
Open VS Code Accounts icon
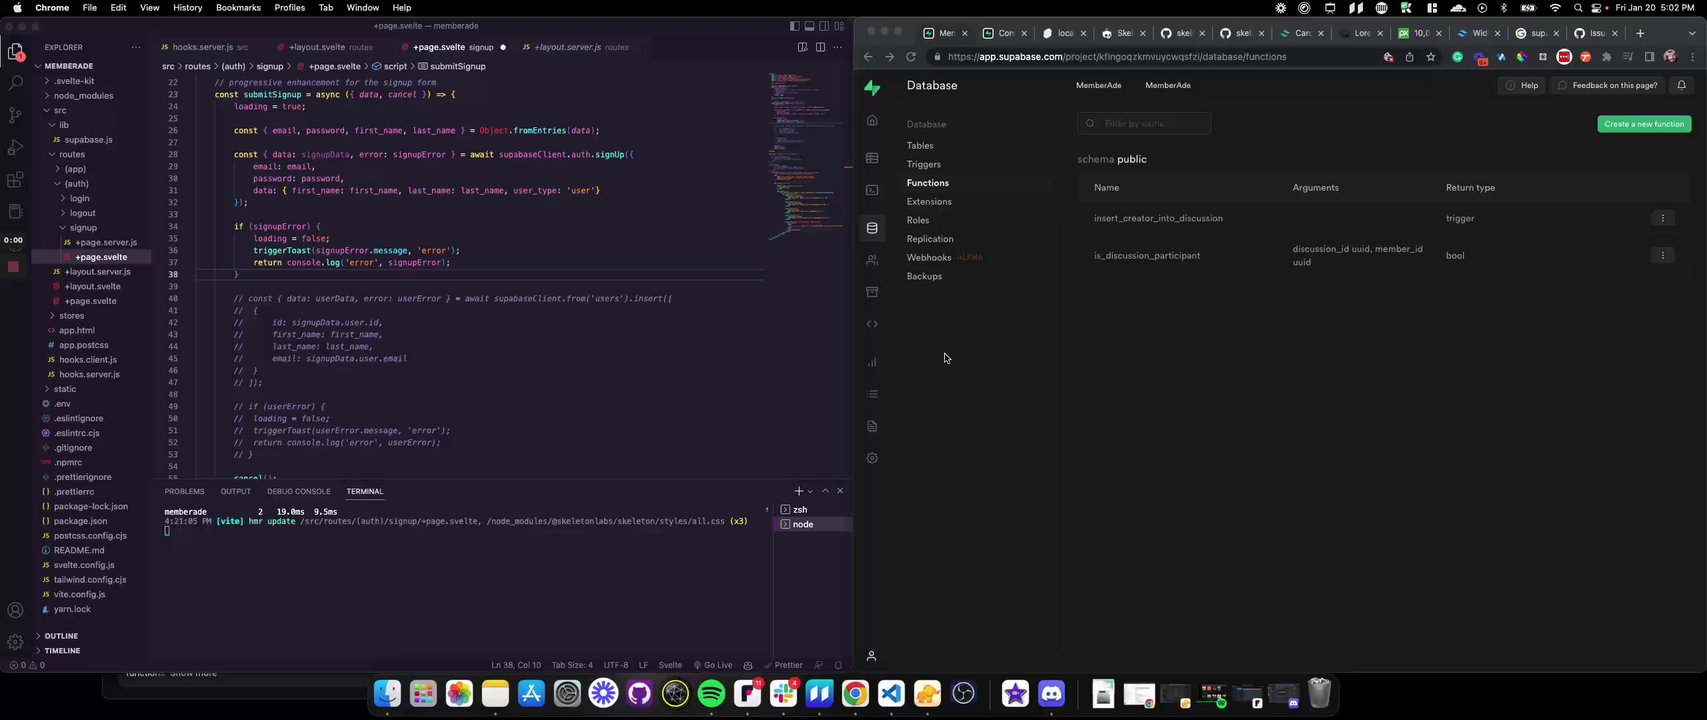coord(15,610)
